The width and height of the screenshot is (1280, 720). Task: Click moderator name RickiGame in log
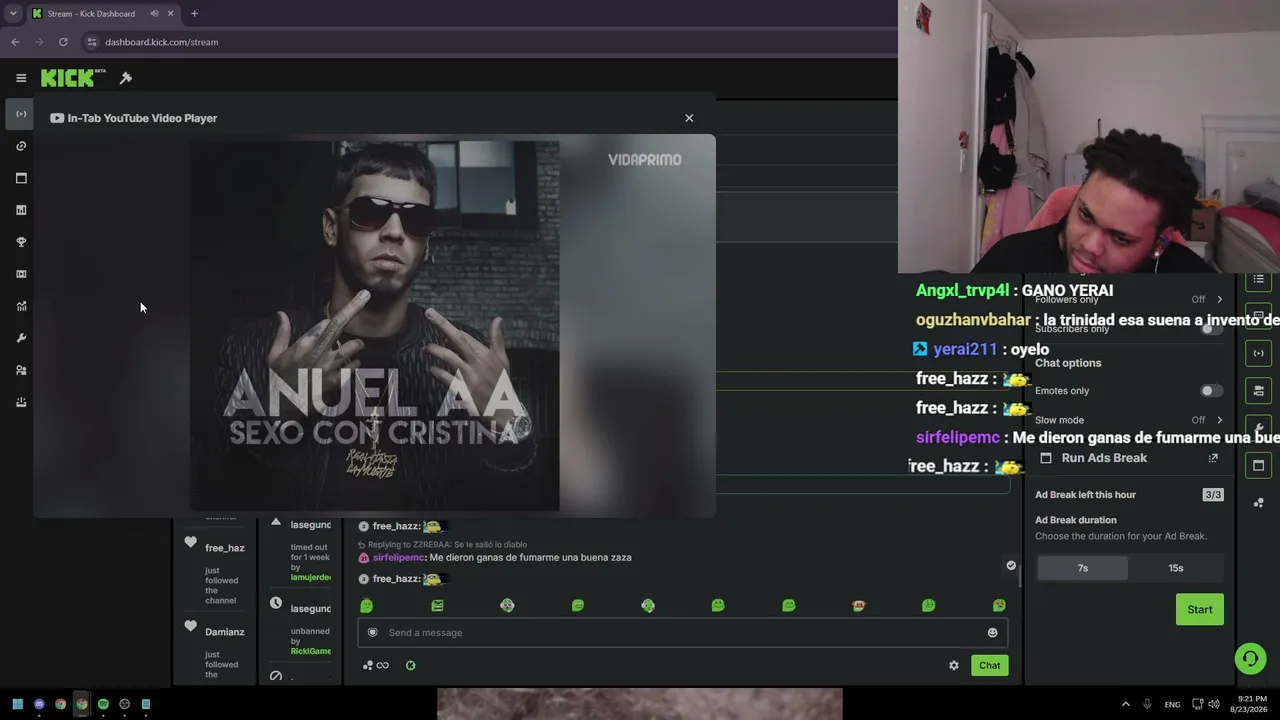click(311, 651)
